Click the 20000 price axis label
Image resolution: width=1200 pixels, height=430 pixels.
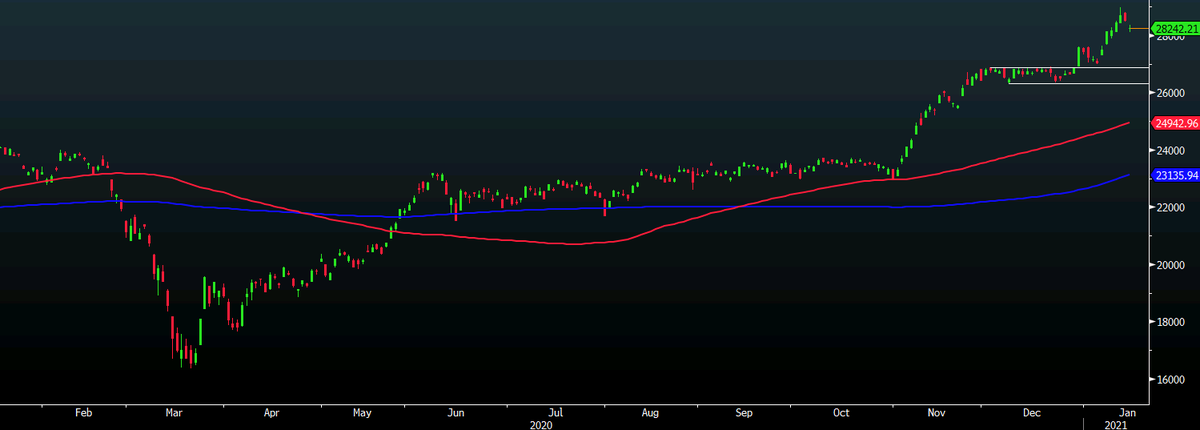point(1171,265)
